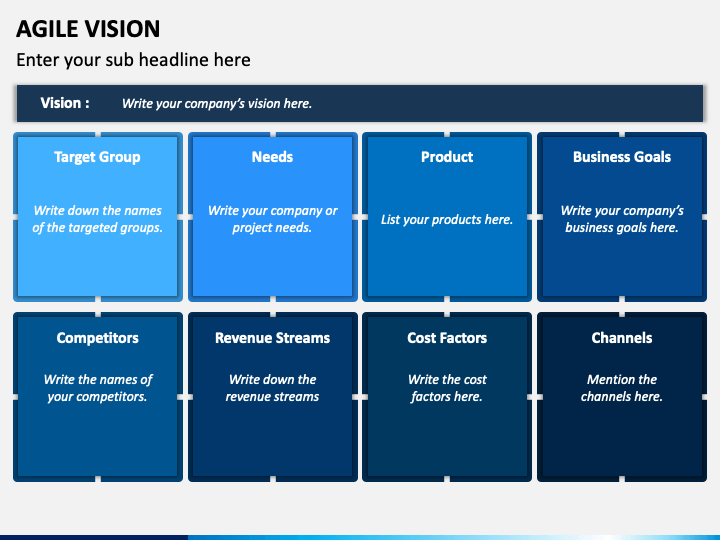Click the 'Cost Factors' heading
720x540 pixels.
coord(447,338)
